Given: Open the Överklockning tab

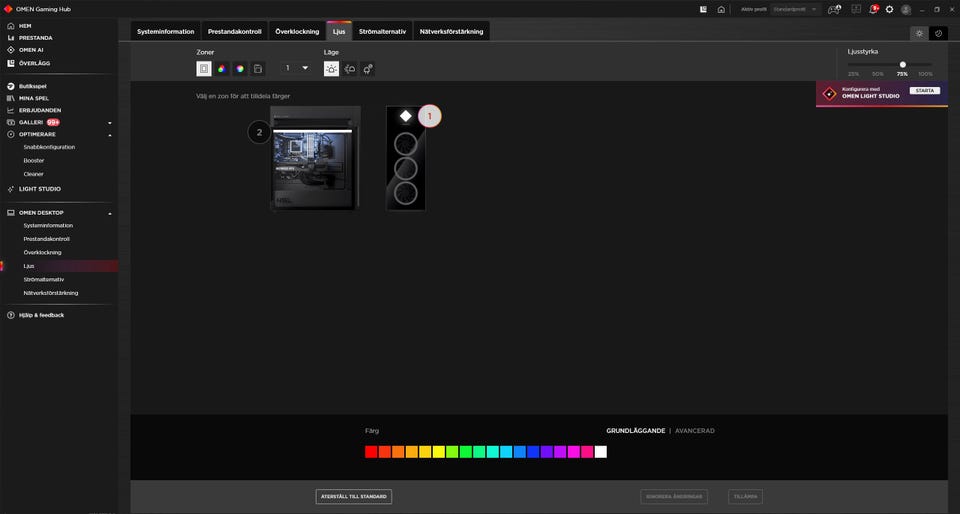Looking at the screenshot, I should tap(297, 32).
